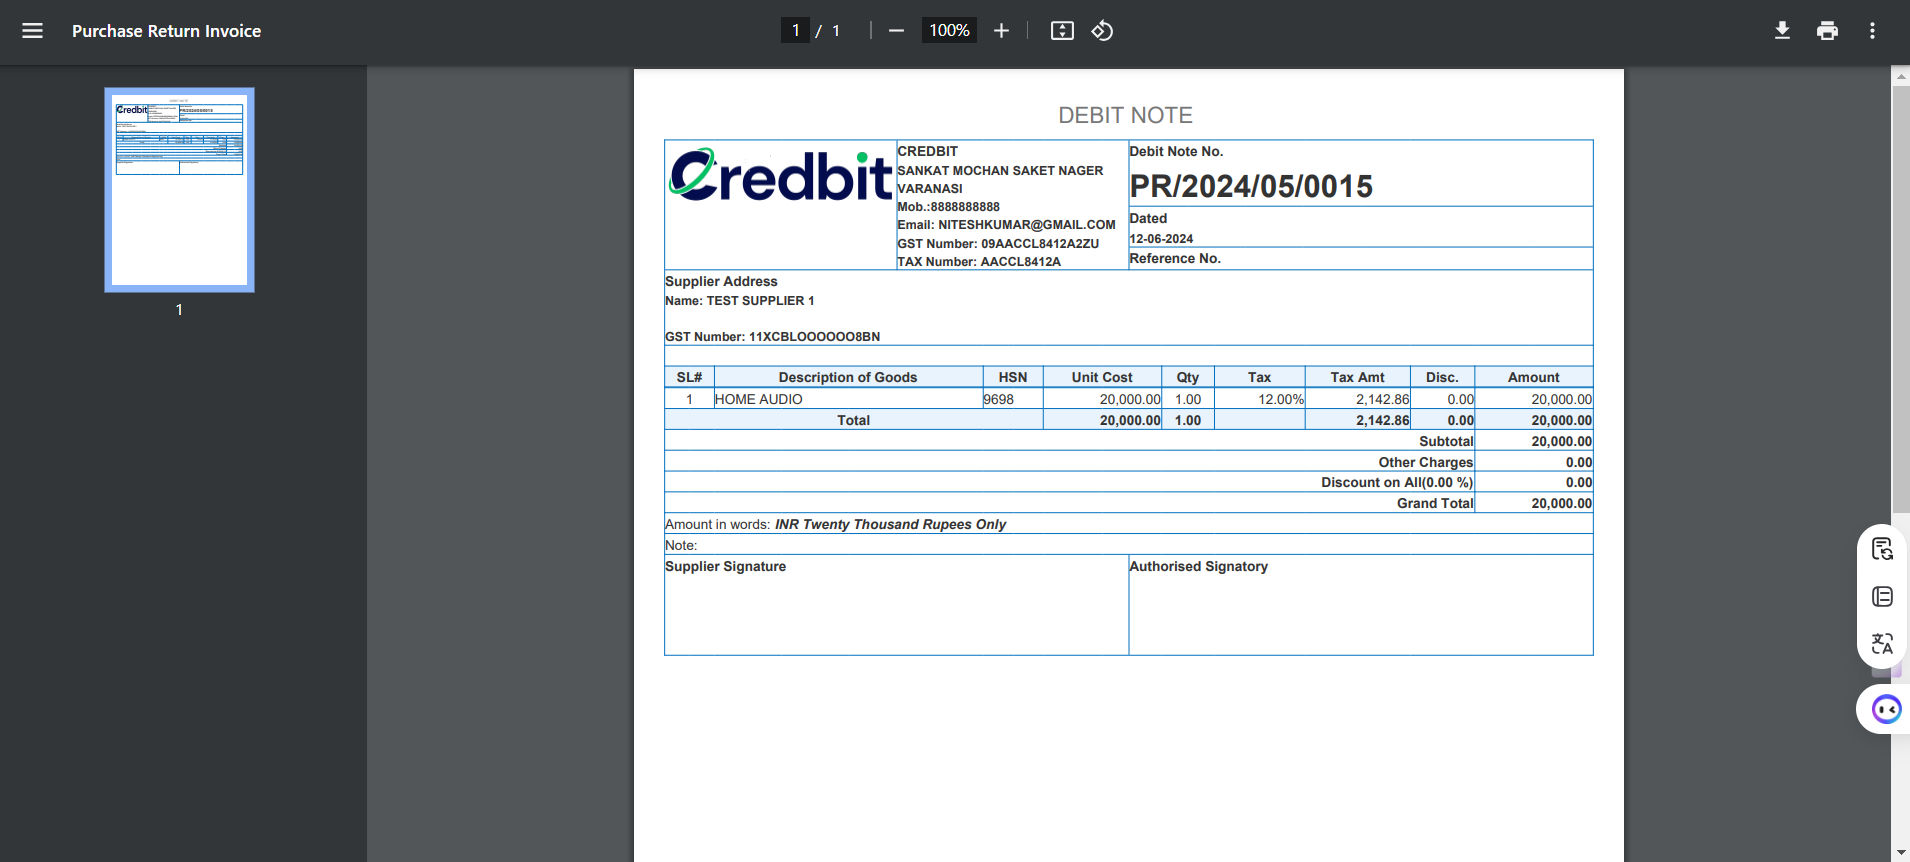
Task: Click the Subtotal label
Action: [x=1446, y=441]
